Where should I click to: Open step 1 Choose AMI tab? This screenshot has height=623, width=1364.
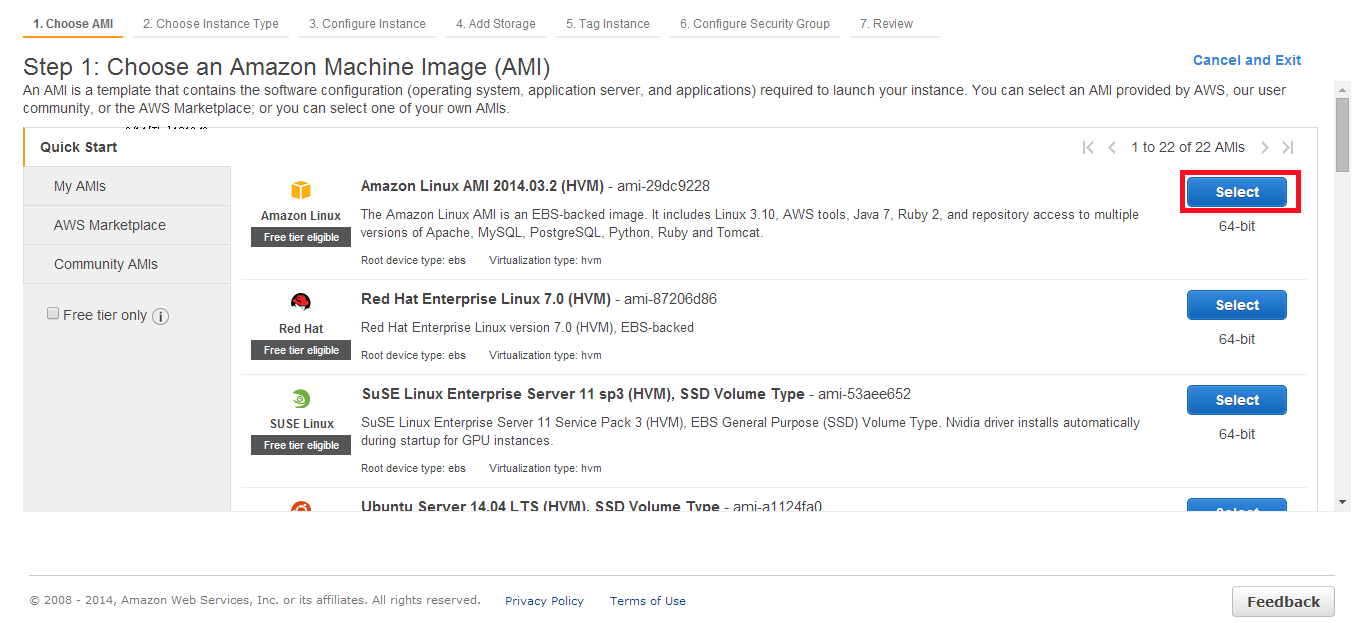click(73, 24)
